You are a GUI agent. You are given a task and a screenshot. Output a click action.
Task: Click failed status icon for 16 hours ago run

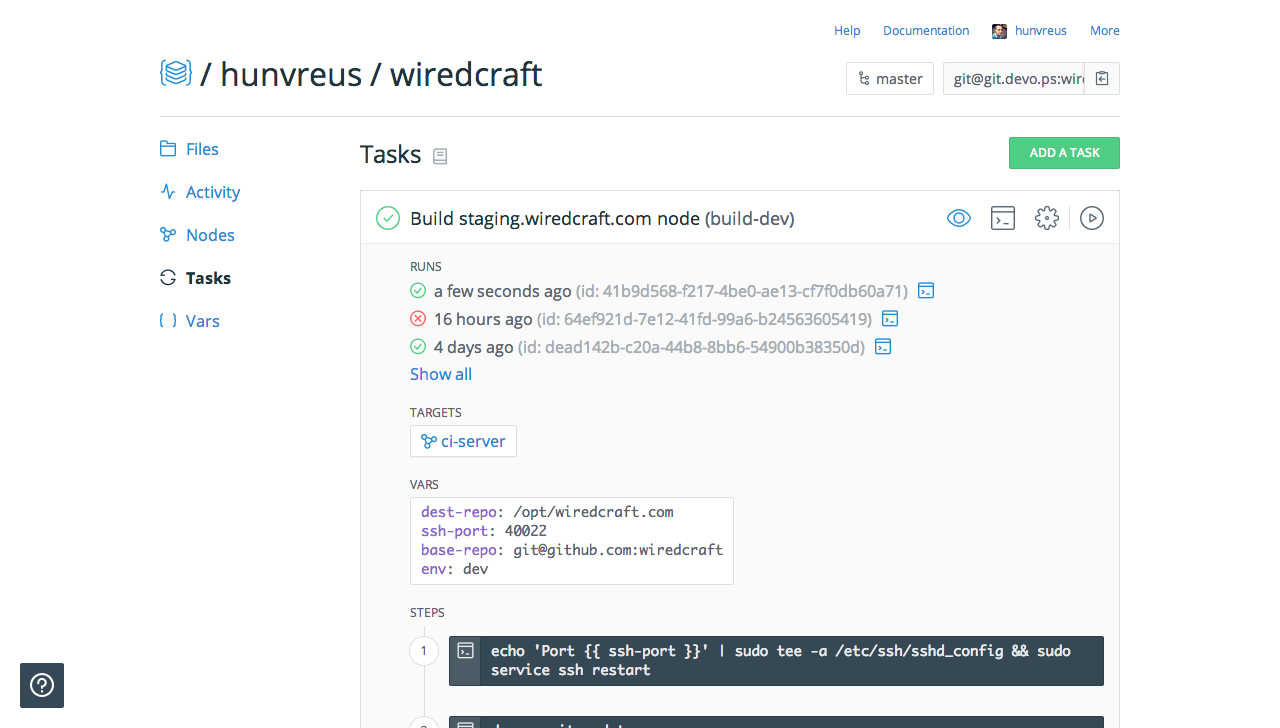tap(418, 319)
